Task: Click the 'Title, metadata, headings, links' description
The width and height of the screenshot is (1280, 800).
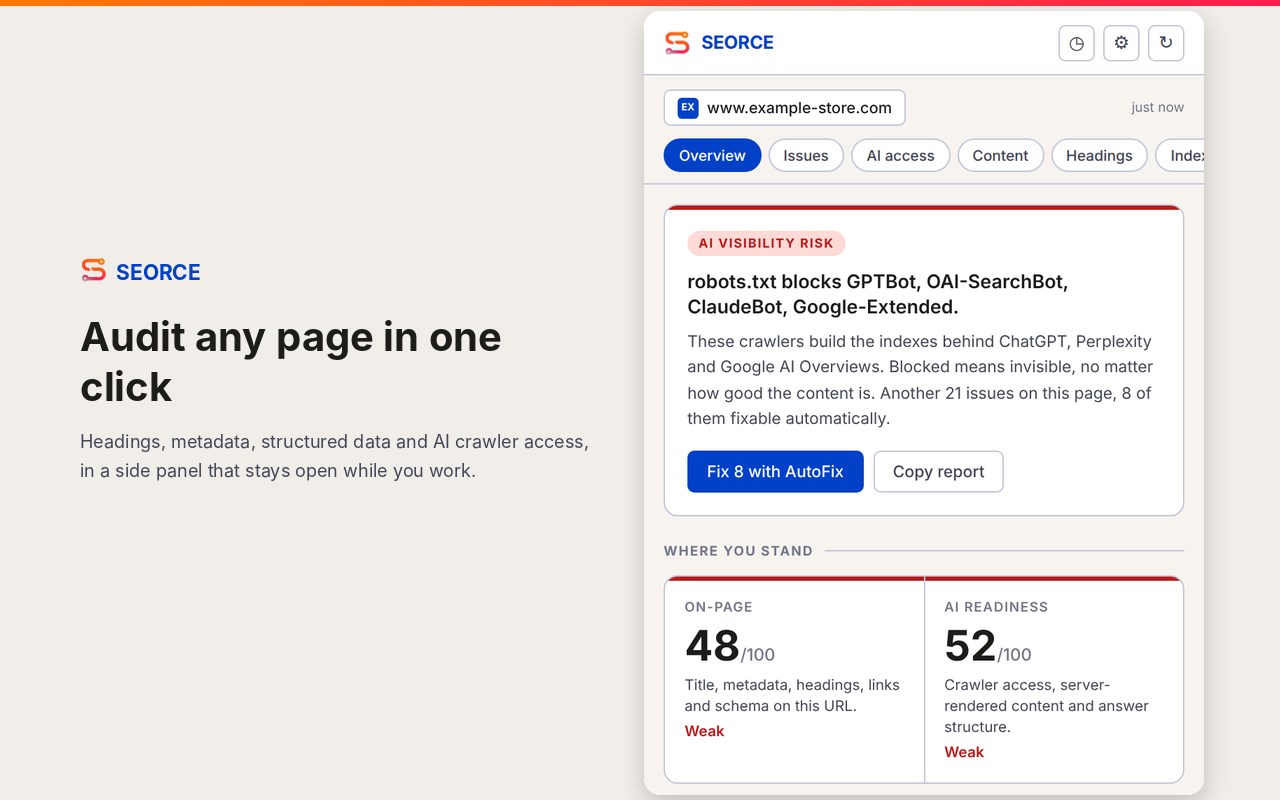Action: coord(792,695)
